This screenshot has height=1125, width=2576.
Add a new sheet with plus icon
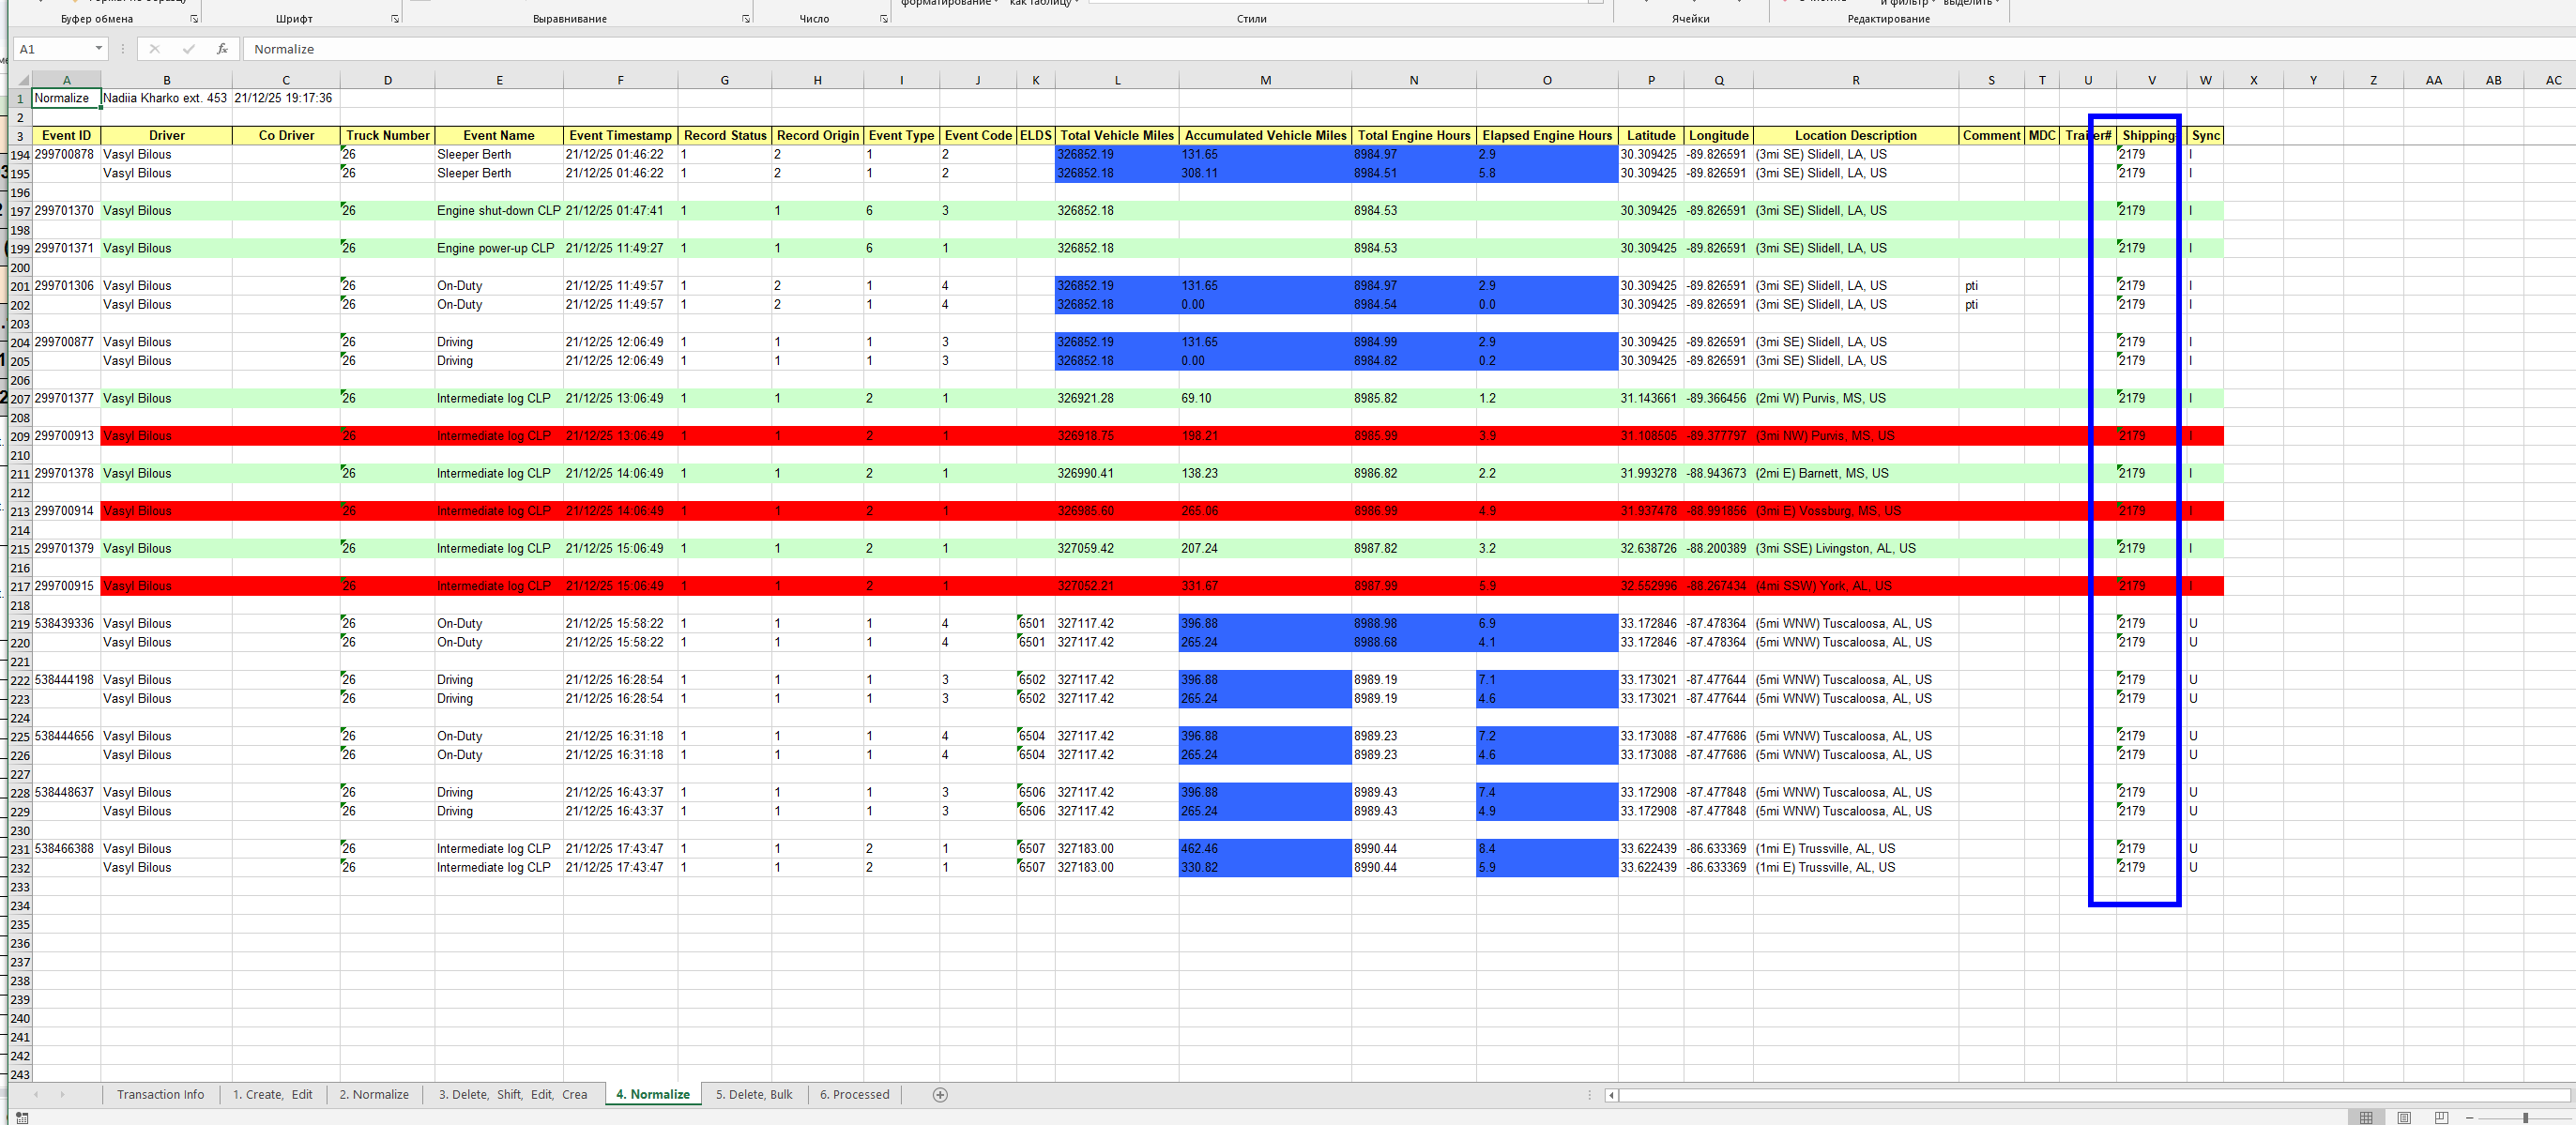939,1095
